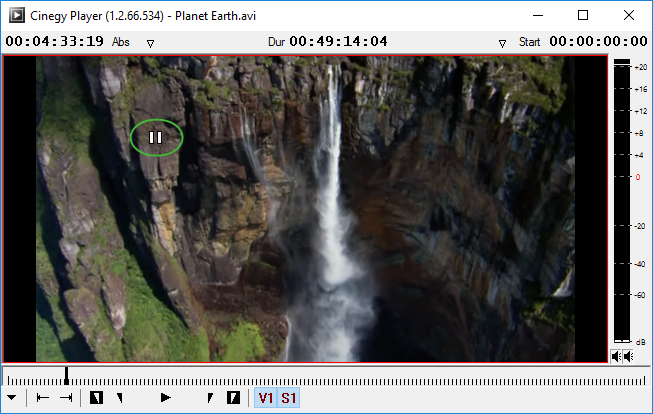Click the Cinegy Player app icon in title bar
The width and height of the screenshot is (653, 414).
click(x=17, y=15)
